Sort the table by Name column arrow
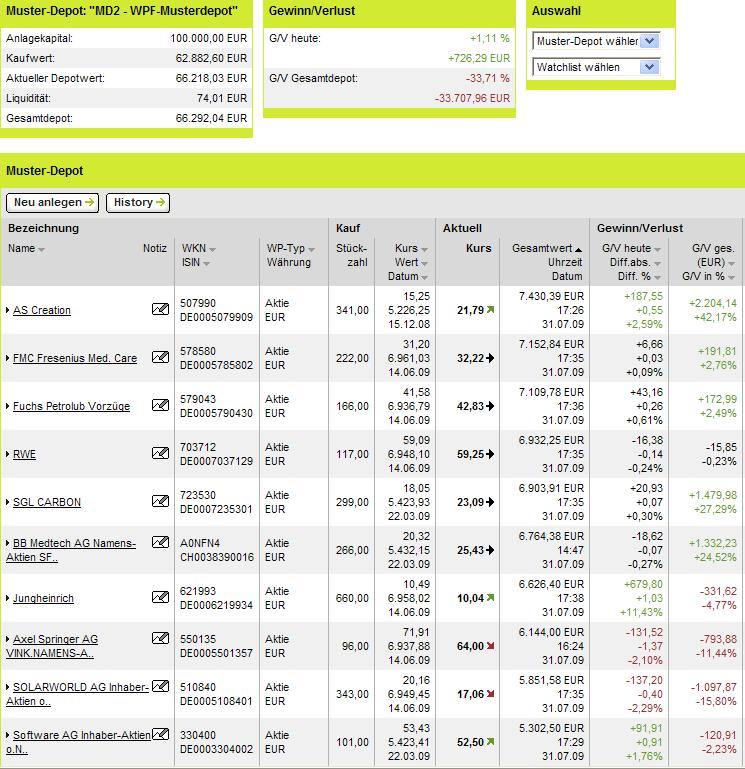Viewport: 745px width, 769px height. pyautogui.click(x=41, y=250)
